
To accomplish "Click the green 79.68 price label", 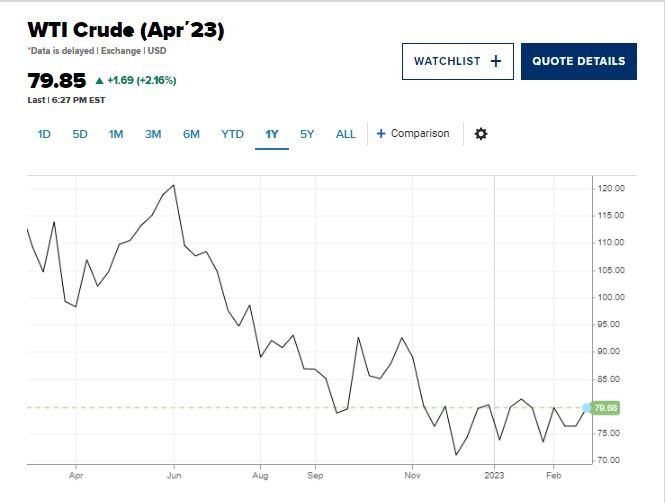I will pyautogui.click(x=606, y=408).
